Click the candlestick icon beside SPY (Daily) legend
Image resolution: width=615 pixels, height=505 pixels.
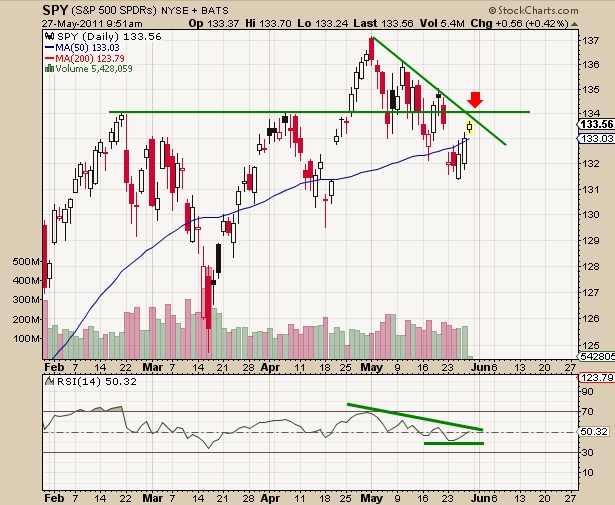click(49, 36)
